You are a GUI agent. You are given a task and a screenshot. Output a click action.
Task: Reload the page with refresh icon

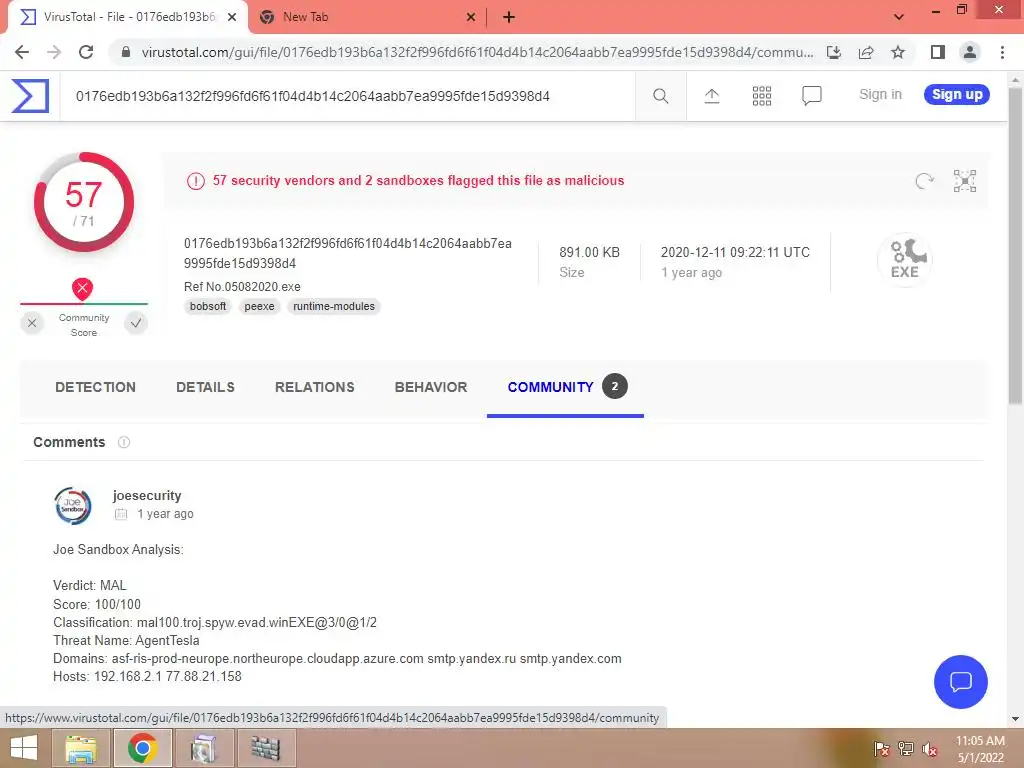pos(86,52)
